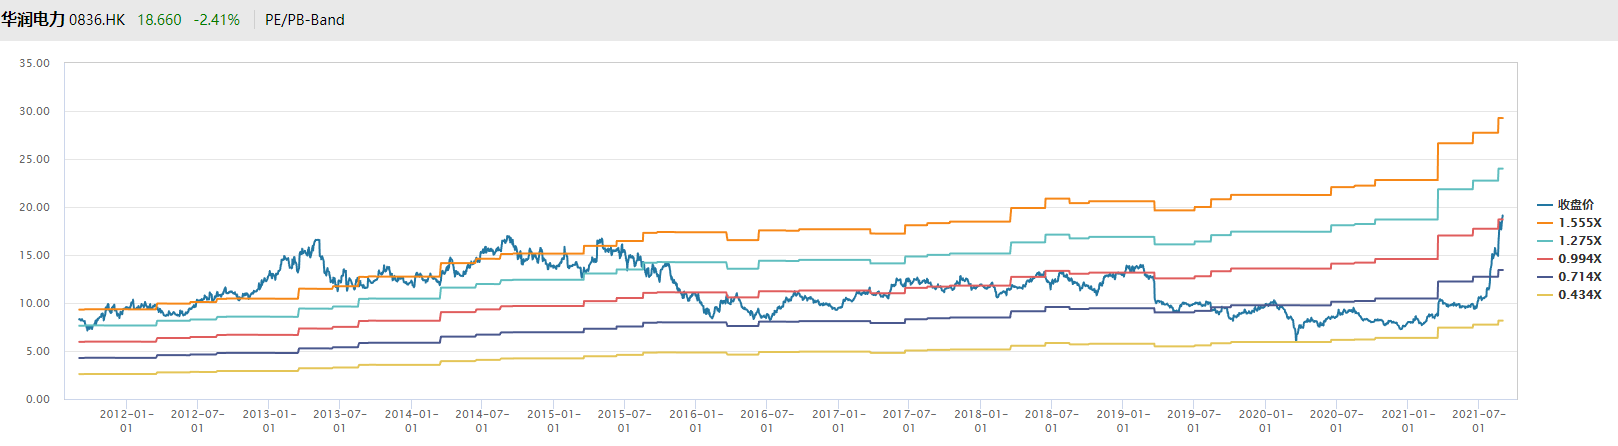This screenshot has height=446, width=1618.
Task: Click the 18.660 price in the header
Action: [x=159, y=20]
